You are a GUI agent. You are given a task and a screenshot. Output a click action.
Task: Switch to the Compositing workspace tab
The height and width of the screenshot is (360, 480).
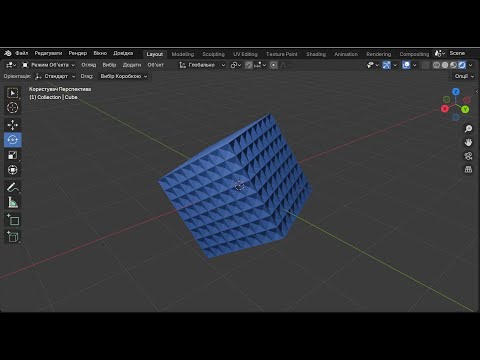coord(414,54)
